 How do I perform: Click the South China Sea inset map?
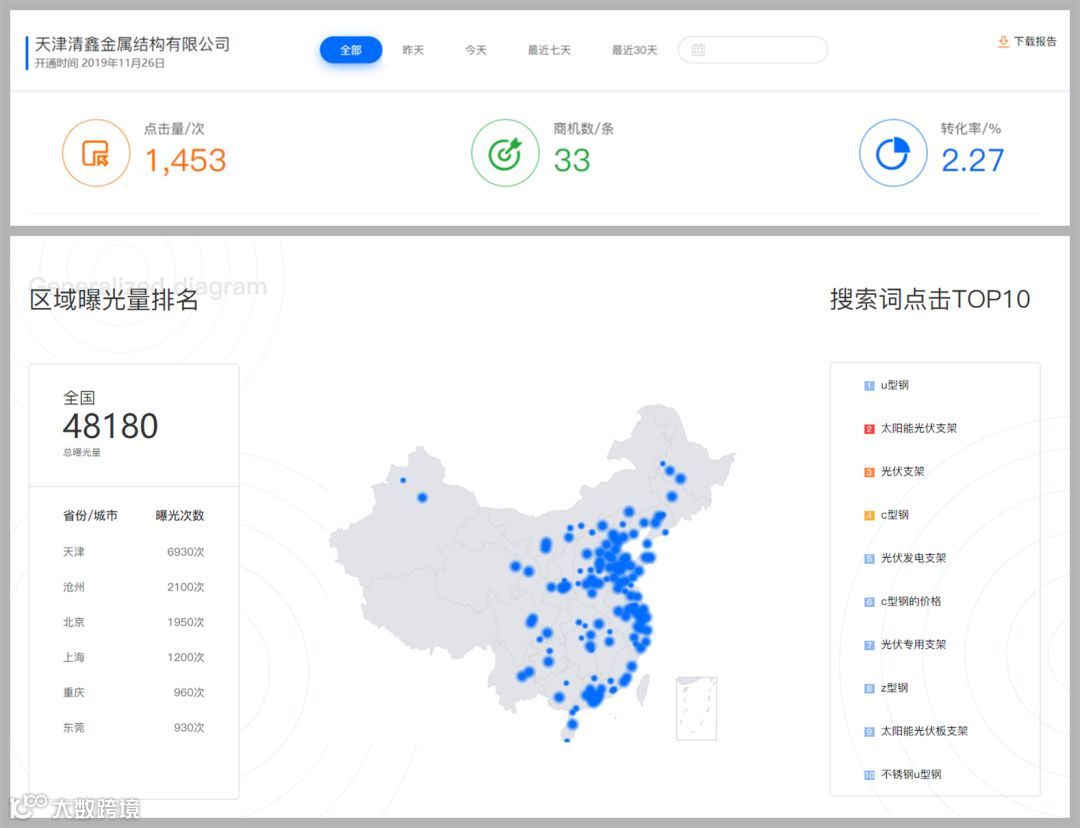[696, 708]
